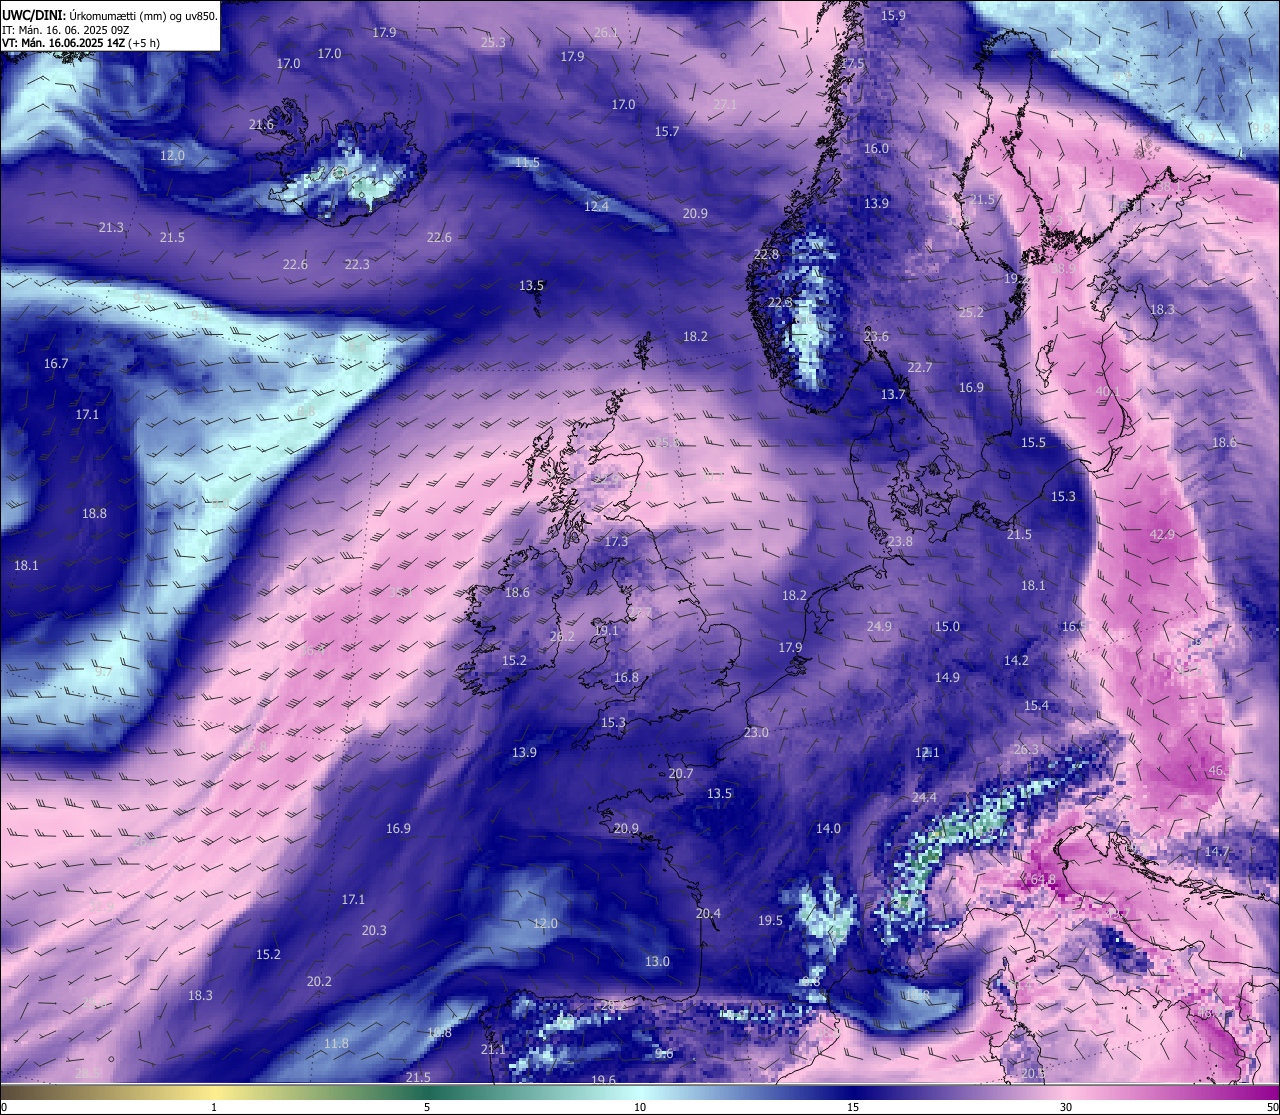Click the 20.2 value label
The width and height of the screenshot is (1280, 1115).
pyautogui.click(x=319, y=982)
